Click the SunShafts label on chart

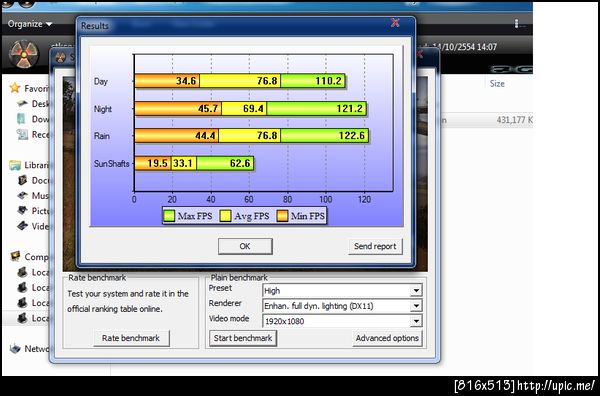pyautogui.click(x=111, y=163)
